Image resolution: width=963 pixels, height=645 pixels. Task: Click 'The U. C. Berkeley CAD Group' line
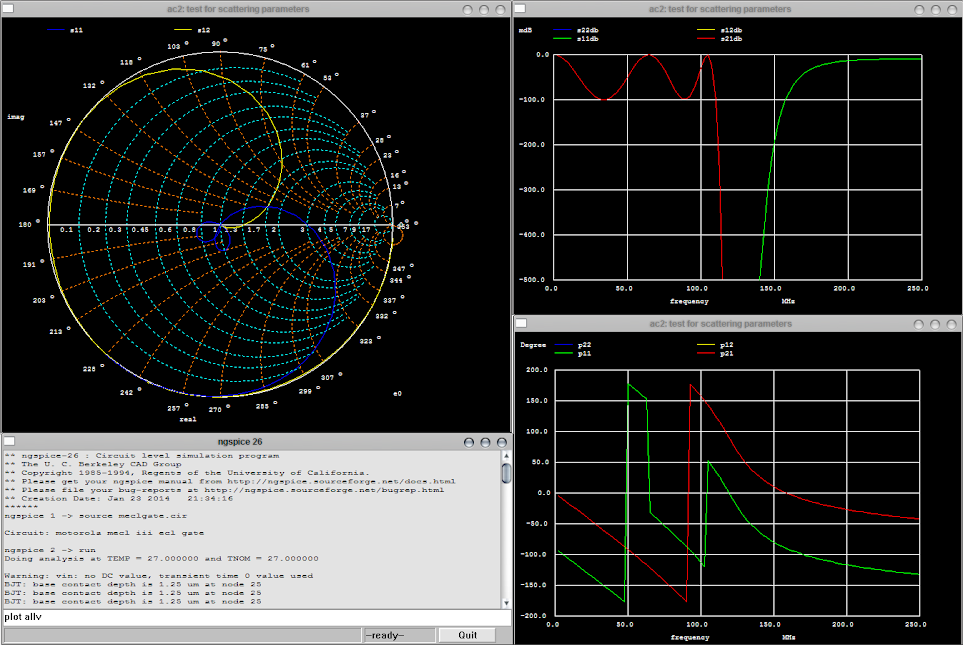93,464
